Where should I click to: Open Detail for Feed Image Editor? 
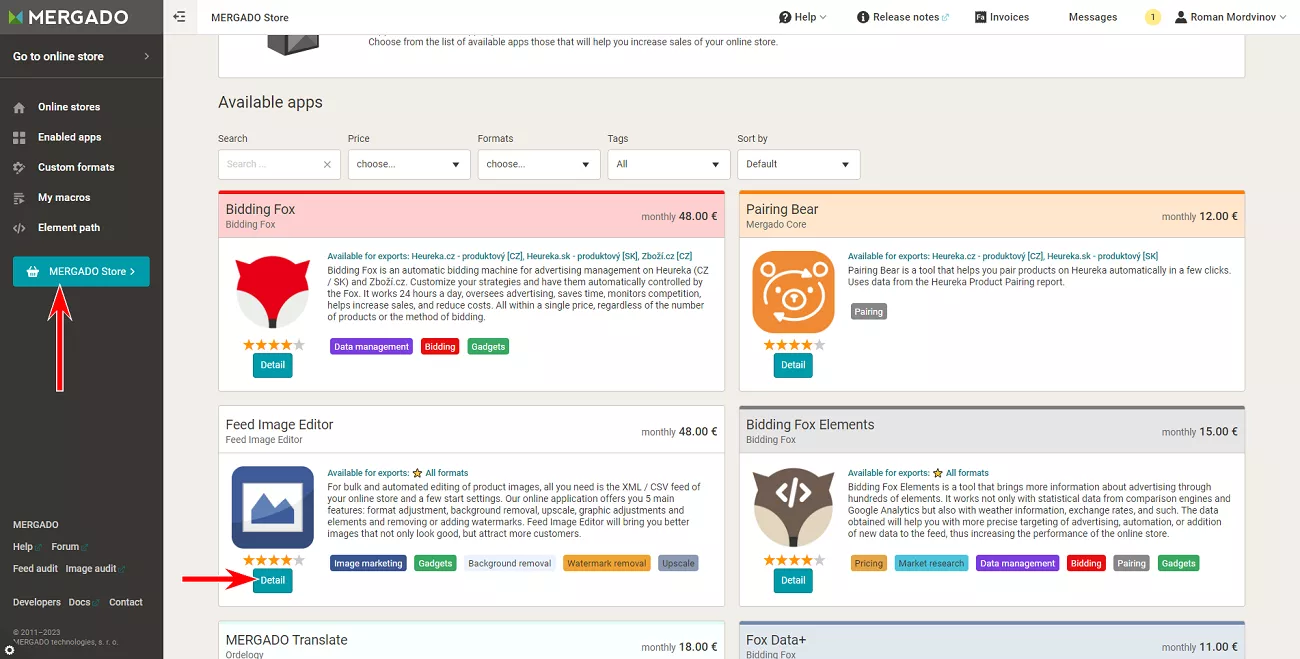point(272,580)
